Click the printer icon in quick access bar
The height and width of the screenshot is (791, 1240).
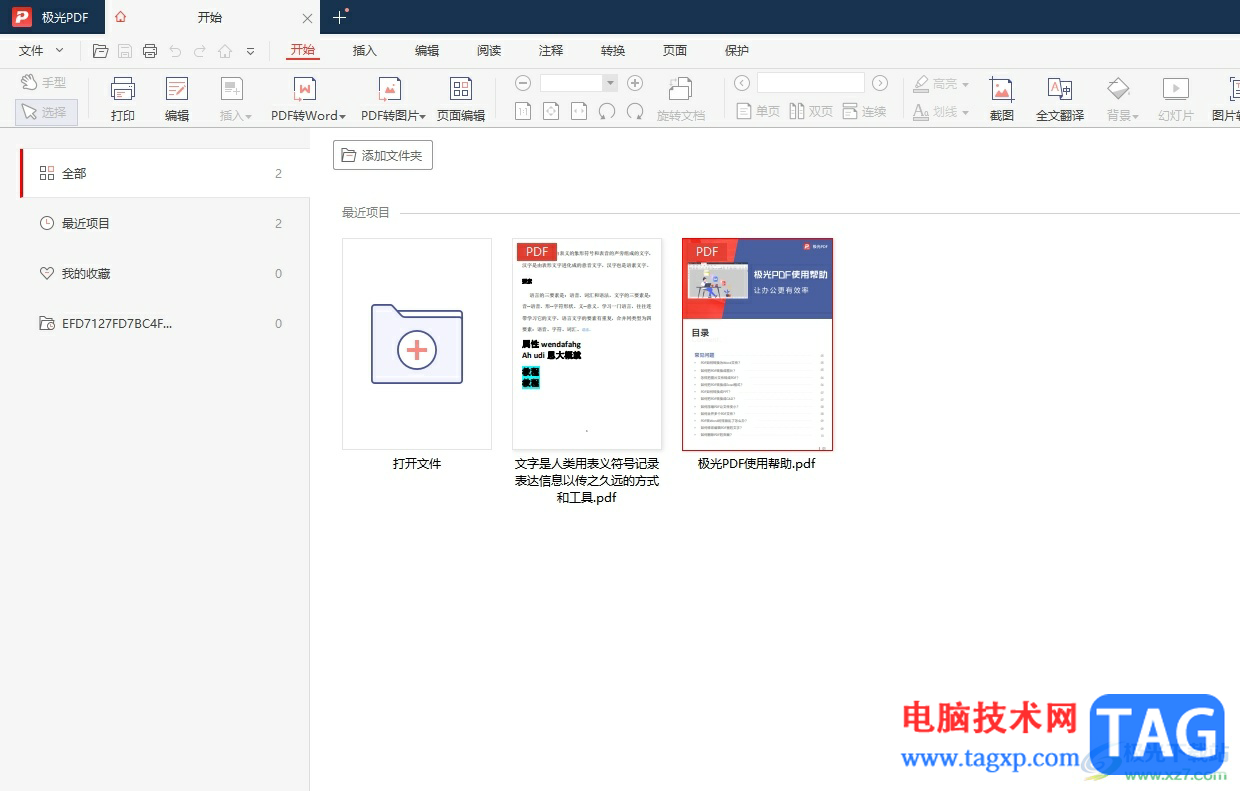point(150,51)
